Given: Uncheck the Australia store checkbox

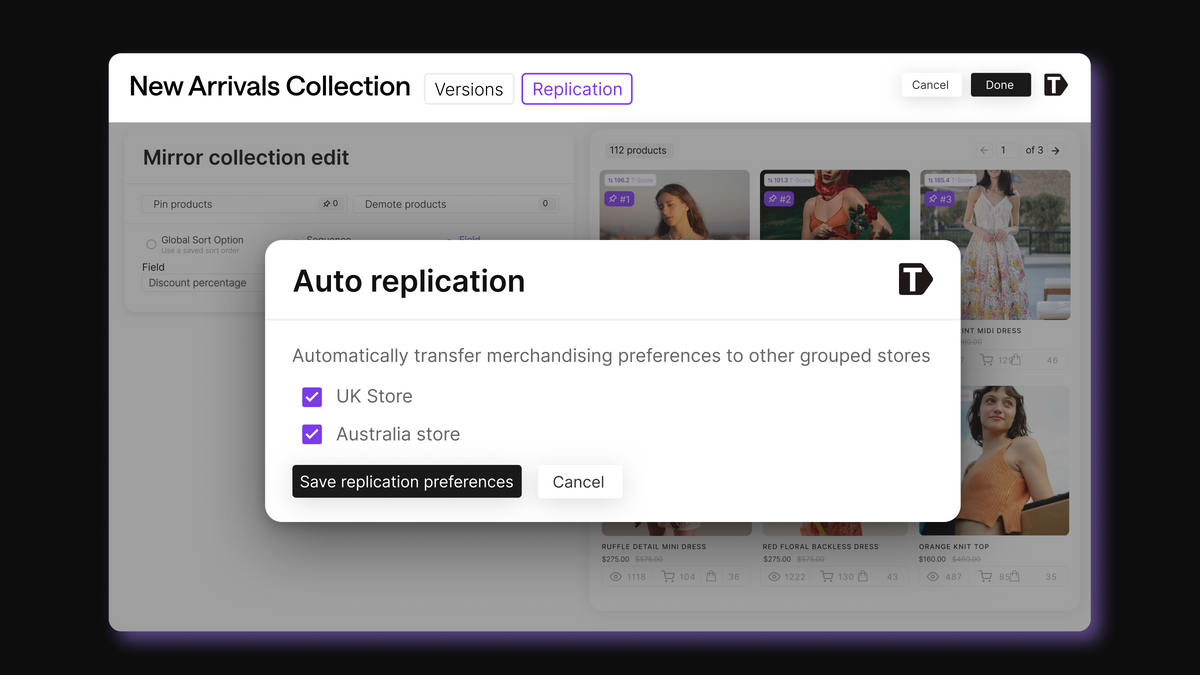Looking at the screenshot, I should pyautogui.click(x=312, y=434).
